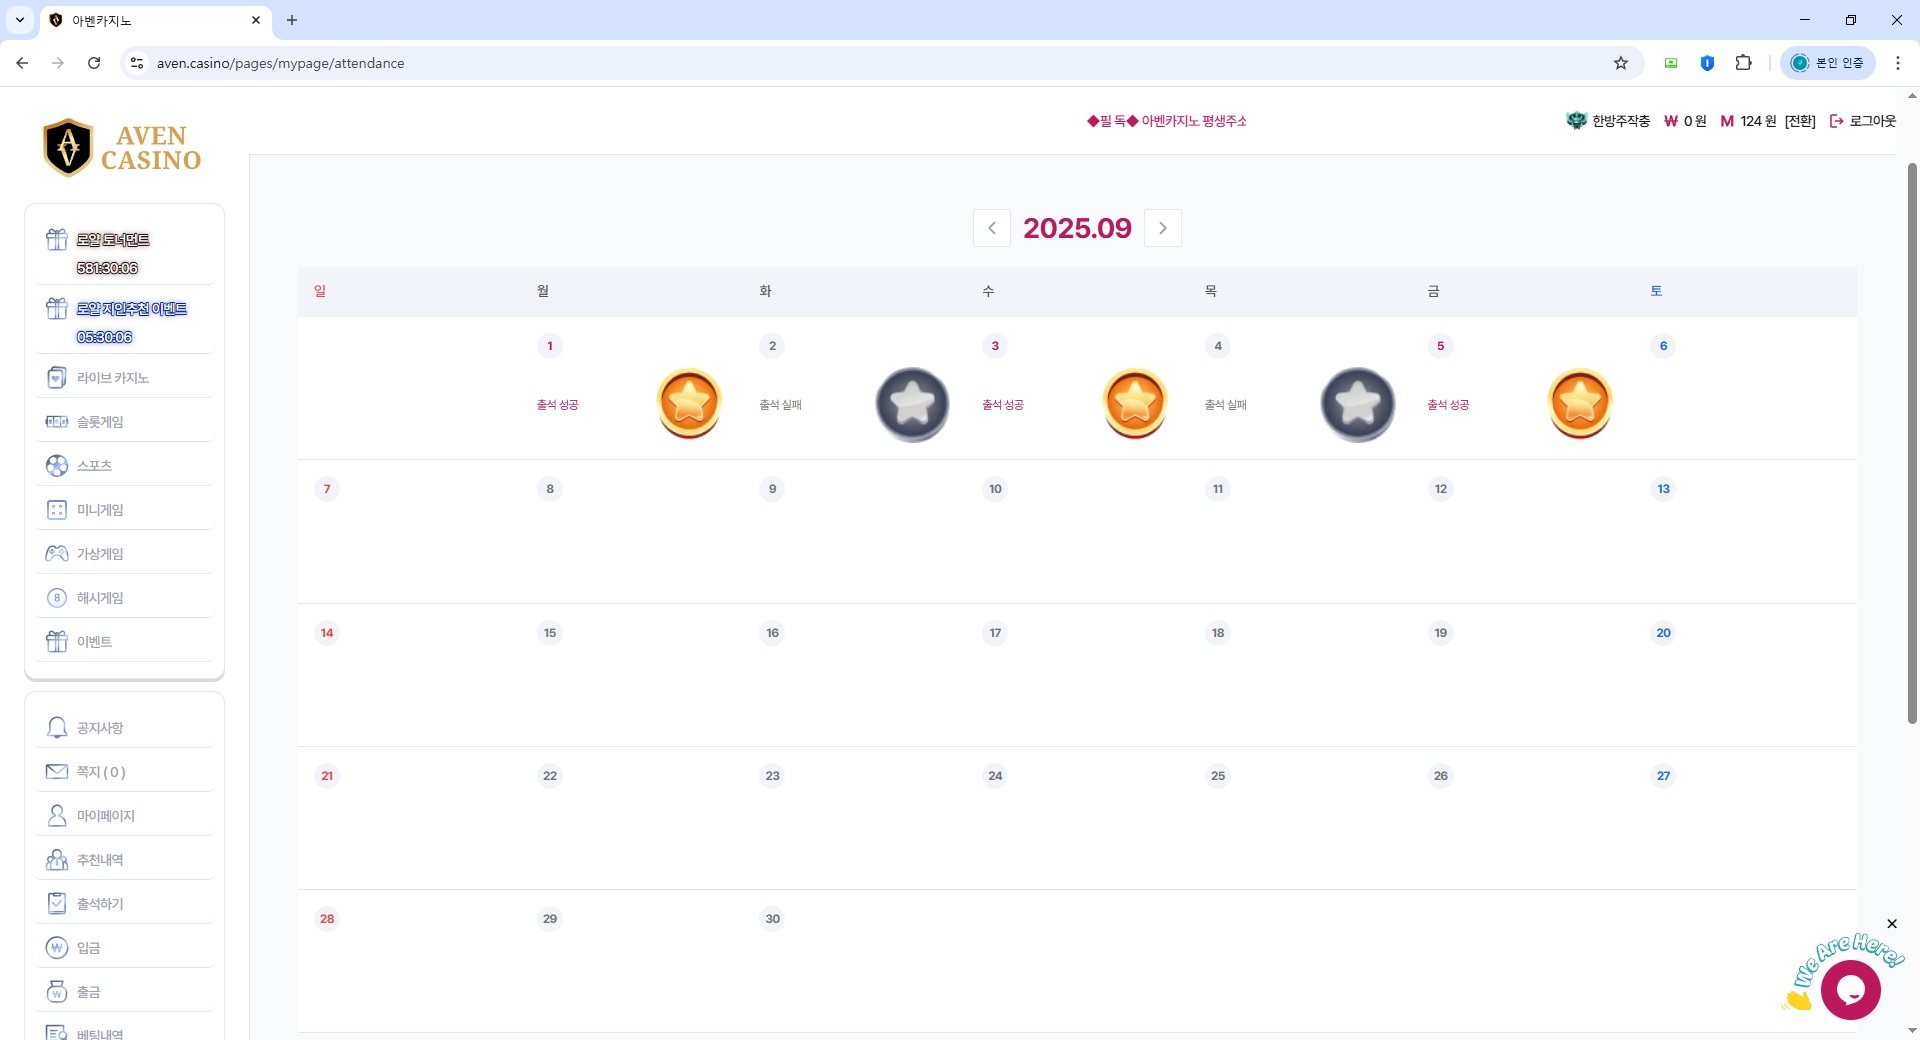This screenshot has width=1920, height=1040.
Task: Click the Aven Casino logo
Action: click(123, 148)
